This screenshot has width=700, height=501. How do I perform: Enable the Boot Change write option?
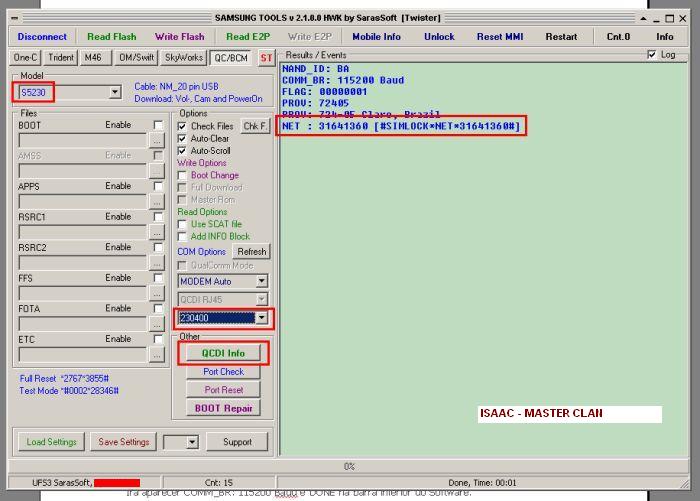point(182,175)
